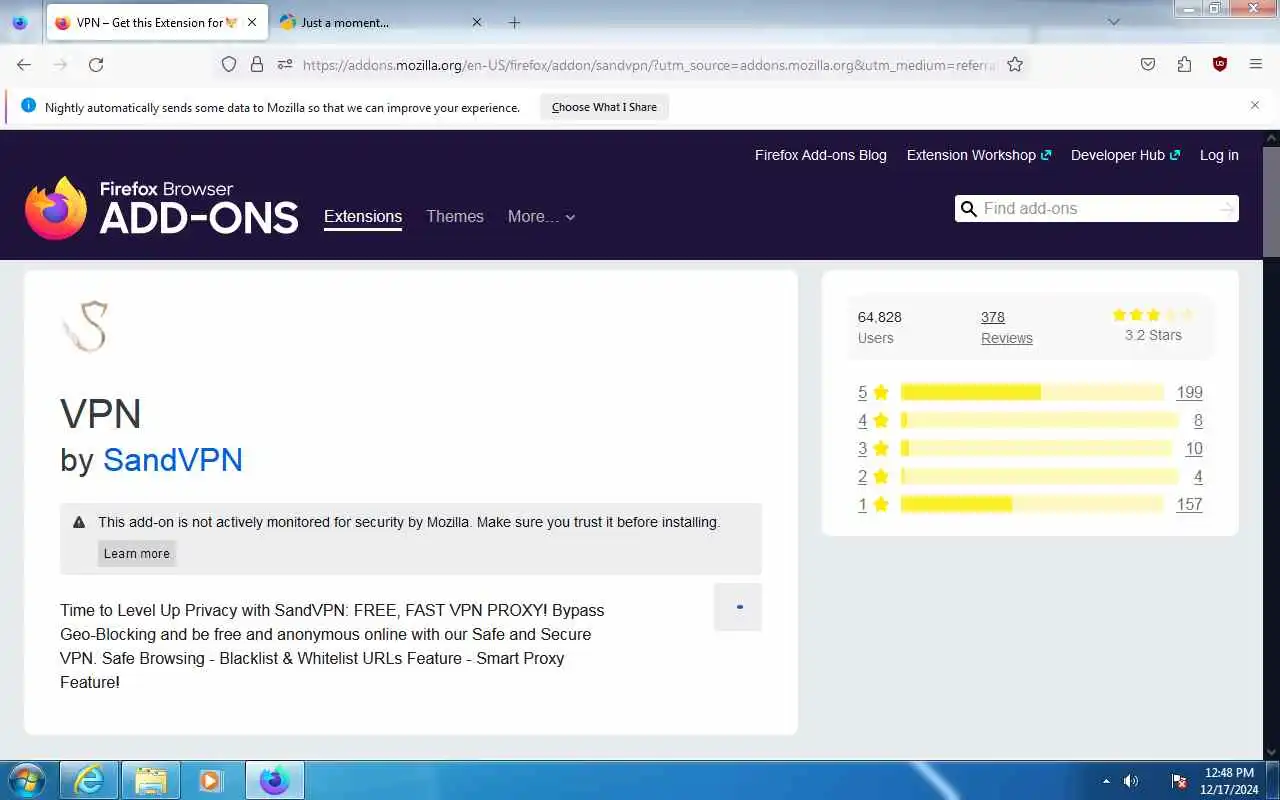Select the Extensions navigation item
Image resolution: width=1280 pixels, height=800 pixels.
coord(363,216)
